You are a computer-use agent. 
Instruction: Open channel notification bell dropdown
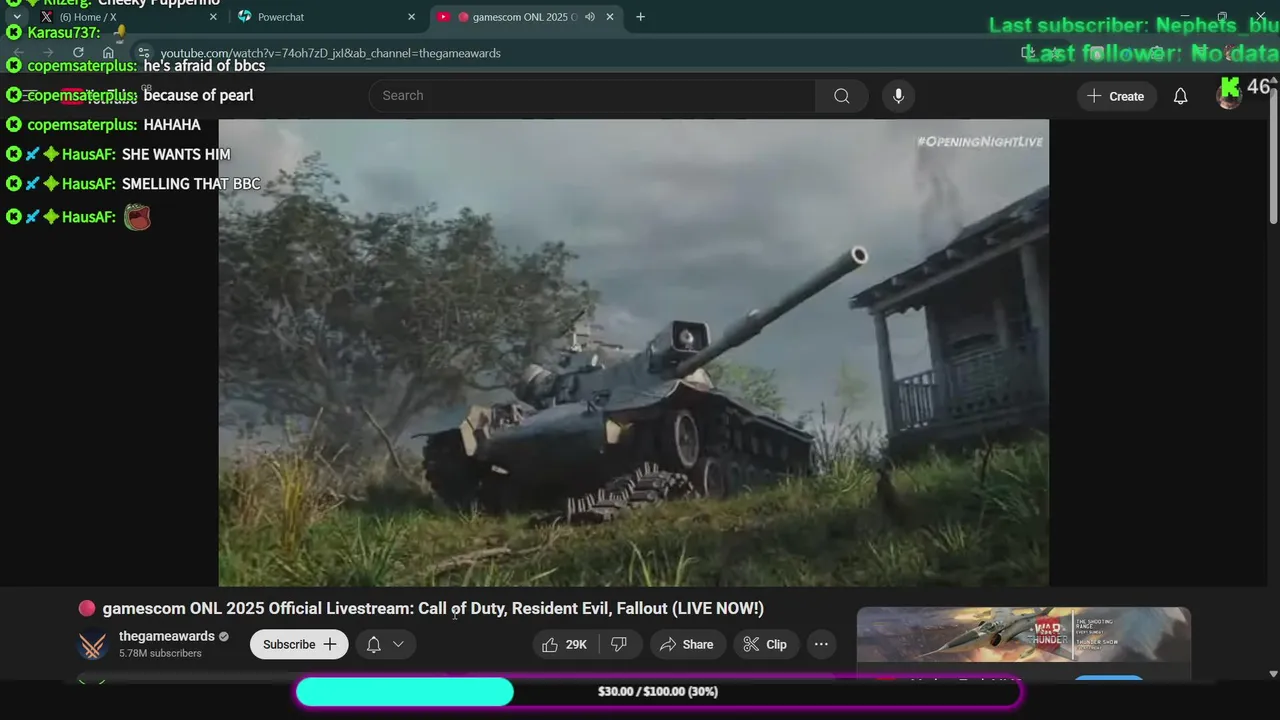[x=385, y=645]
